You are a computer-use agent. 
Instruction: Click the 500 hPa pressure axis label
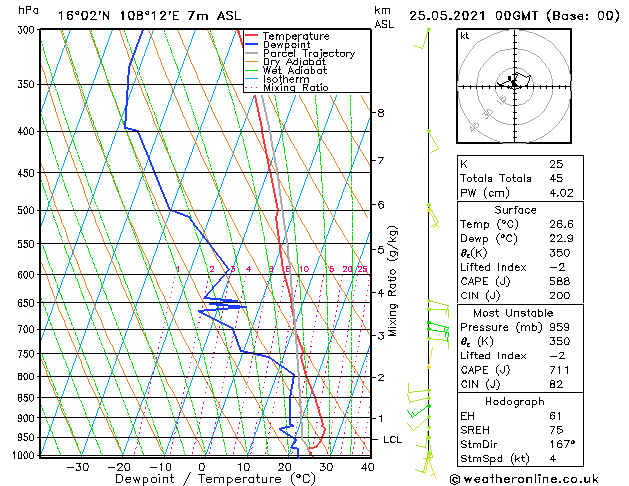point(28,211)
